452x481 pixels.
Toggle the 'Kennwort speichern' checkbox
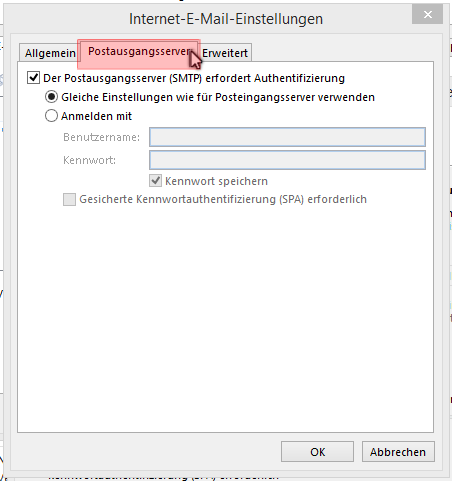[x=156, y=181]
